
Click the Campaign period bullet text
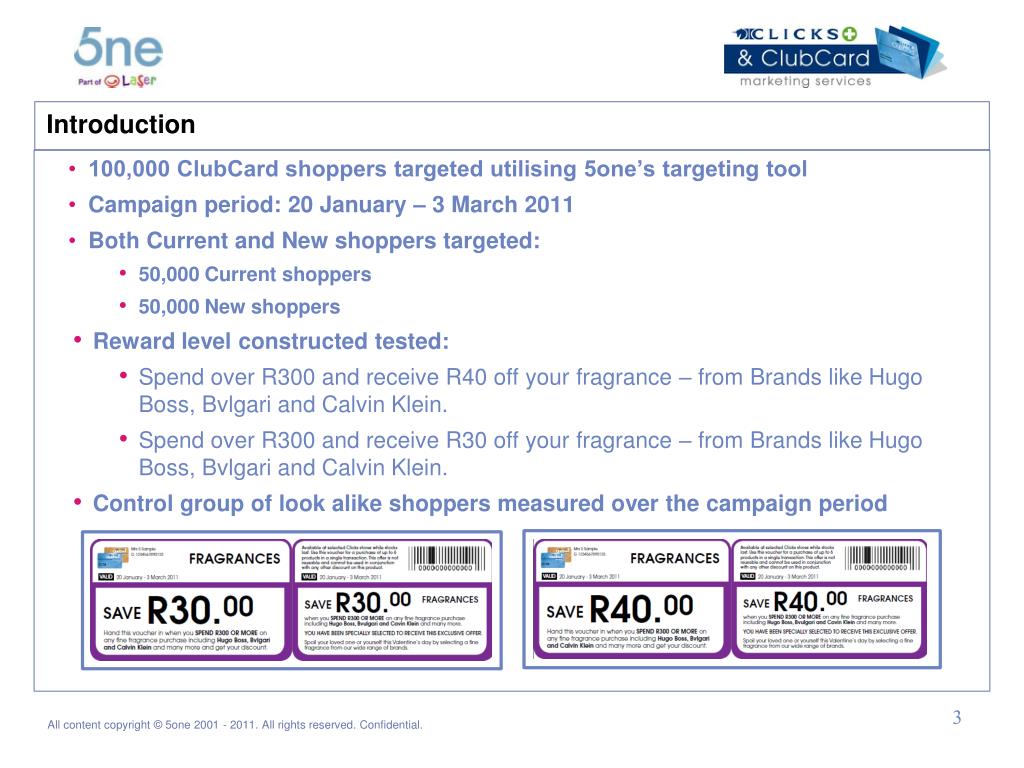click(330, 204)
